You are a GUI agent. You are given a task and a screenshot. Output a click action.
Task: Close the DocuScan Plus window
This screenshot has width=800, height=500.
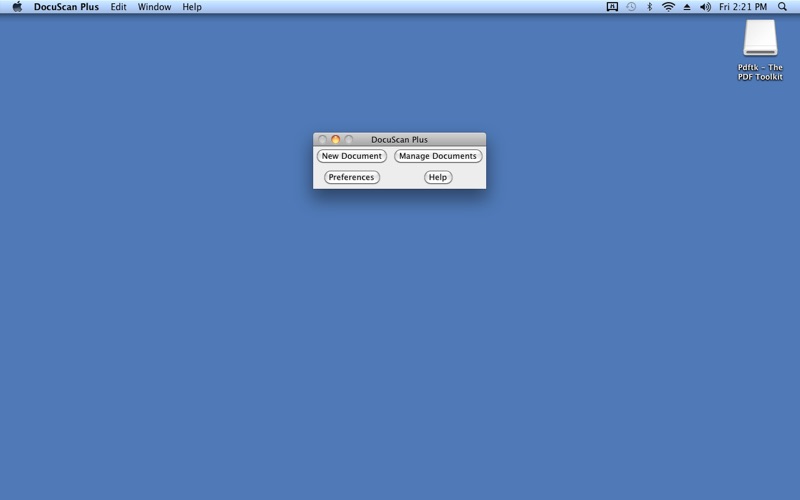(322, 139)
